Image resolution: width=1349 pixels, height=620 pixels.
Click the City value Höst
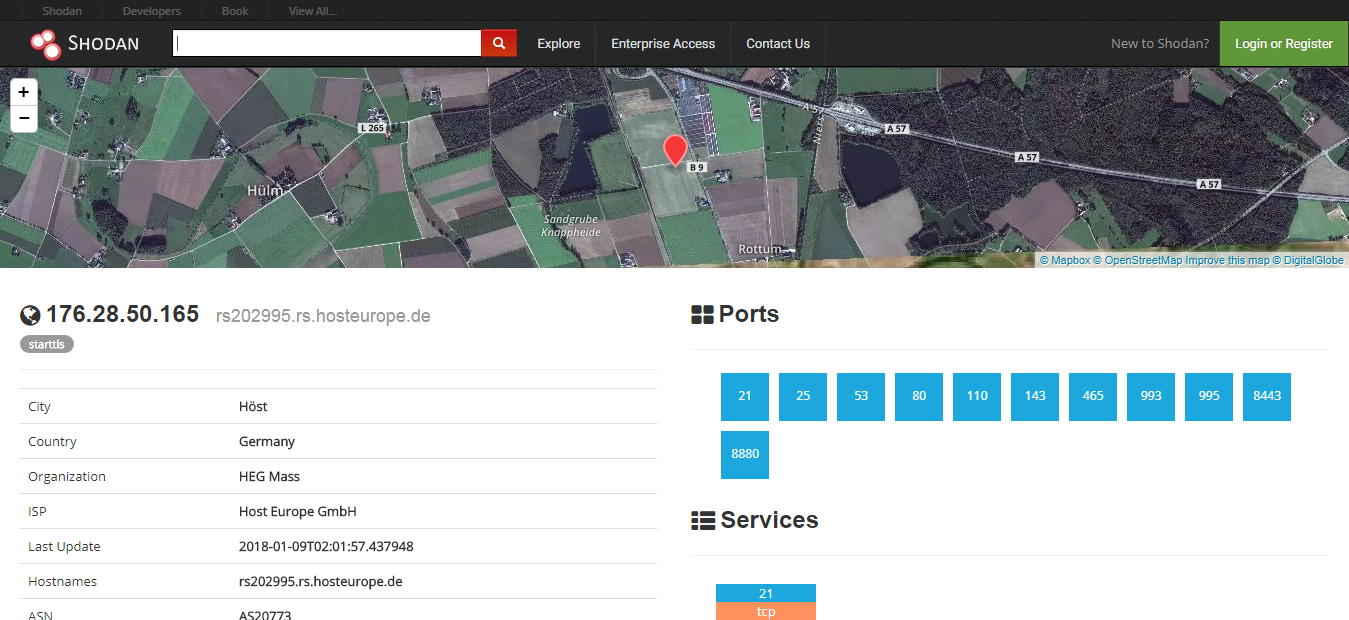pos(253,407)
